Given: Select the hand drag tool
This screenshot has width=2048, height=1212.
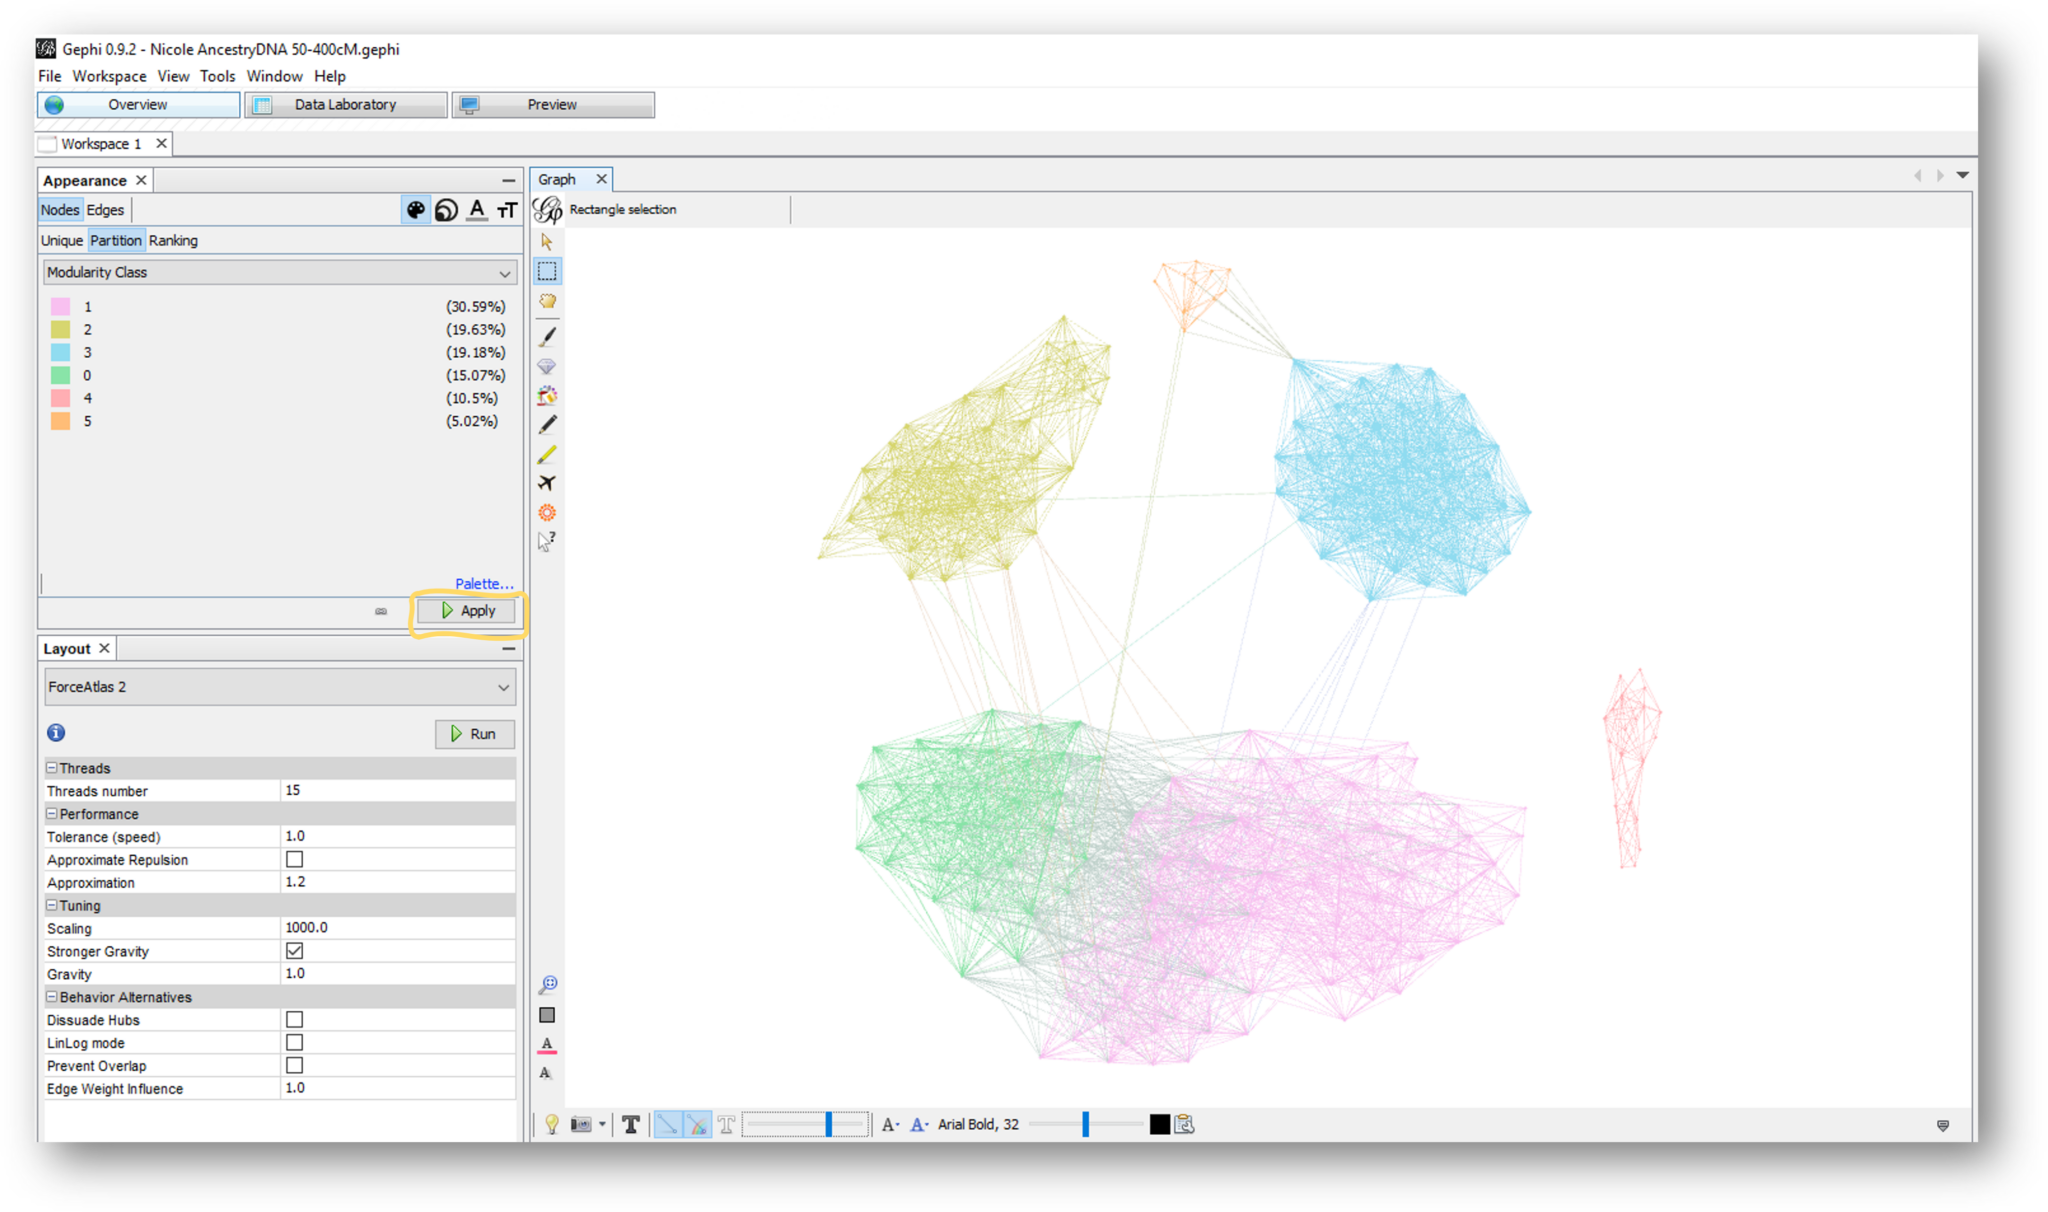Looking at the screenshot, I should [x=547, y=301].
